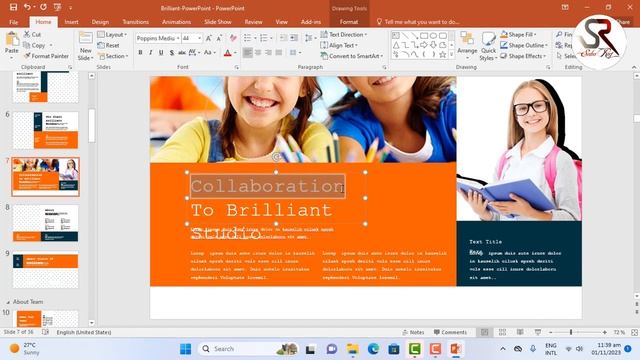Click Cut in Clipboard group

click(x=32, y=34)
